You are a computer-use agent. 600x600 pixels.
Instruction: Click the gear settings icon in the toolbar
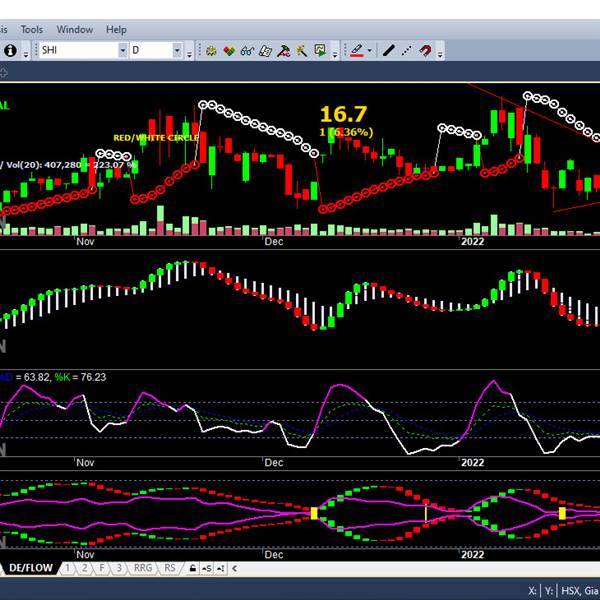tap(211, 50)
